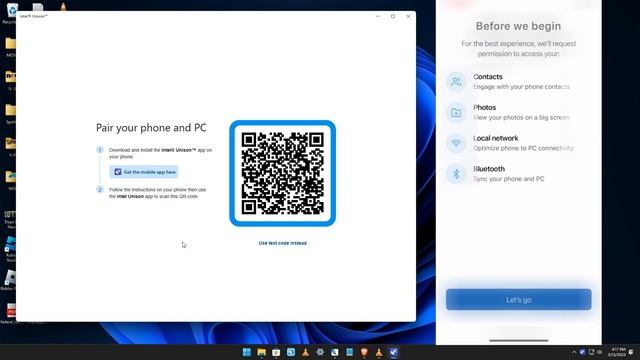This screenshot has width=640, height=360.
Task: Click the step 1 number badge
Action: click(100, 150)
